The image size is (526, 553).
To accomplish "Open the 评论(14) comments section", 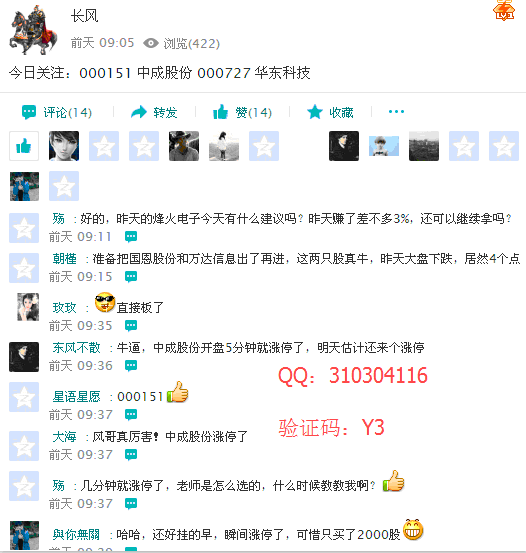I will click(x=57, y=113).
